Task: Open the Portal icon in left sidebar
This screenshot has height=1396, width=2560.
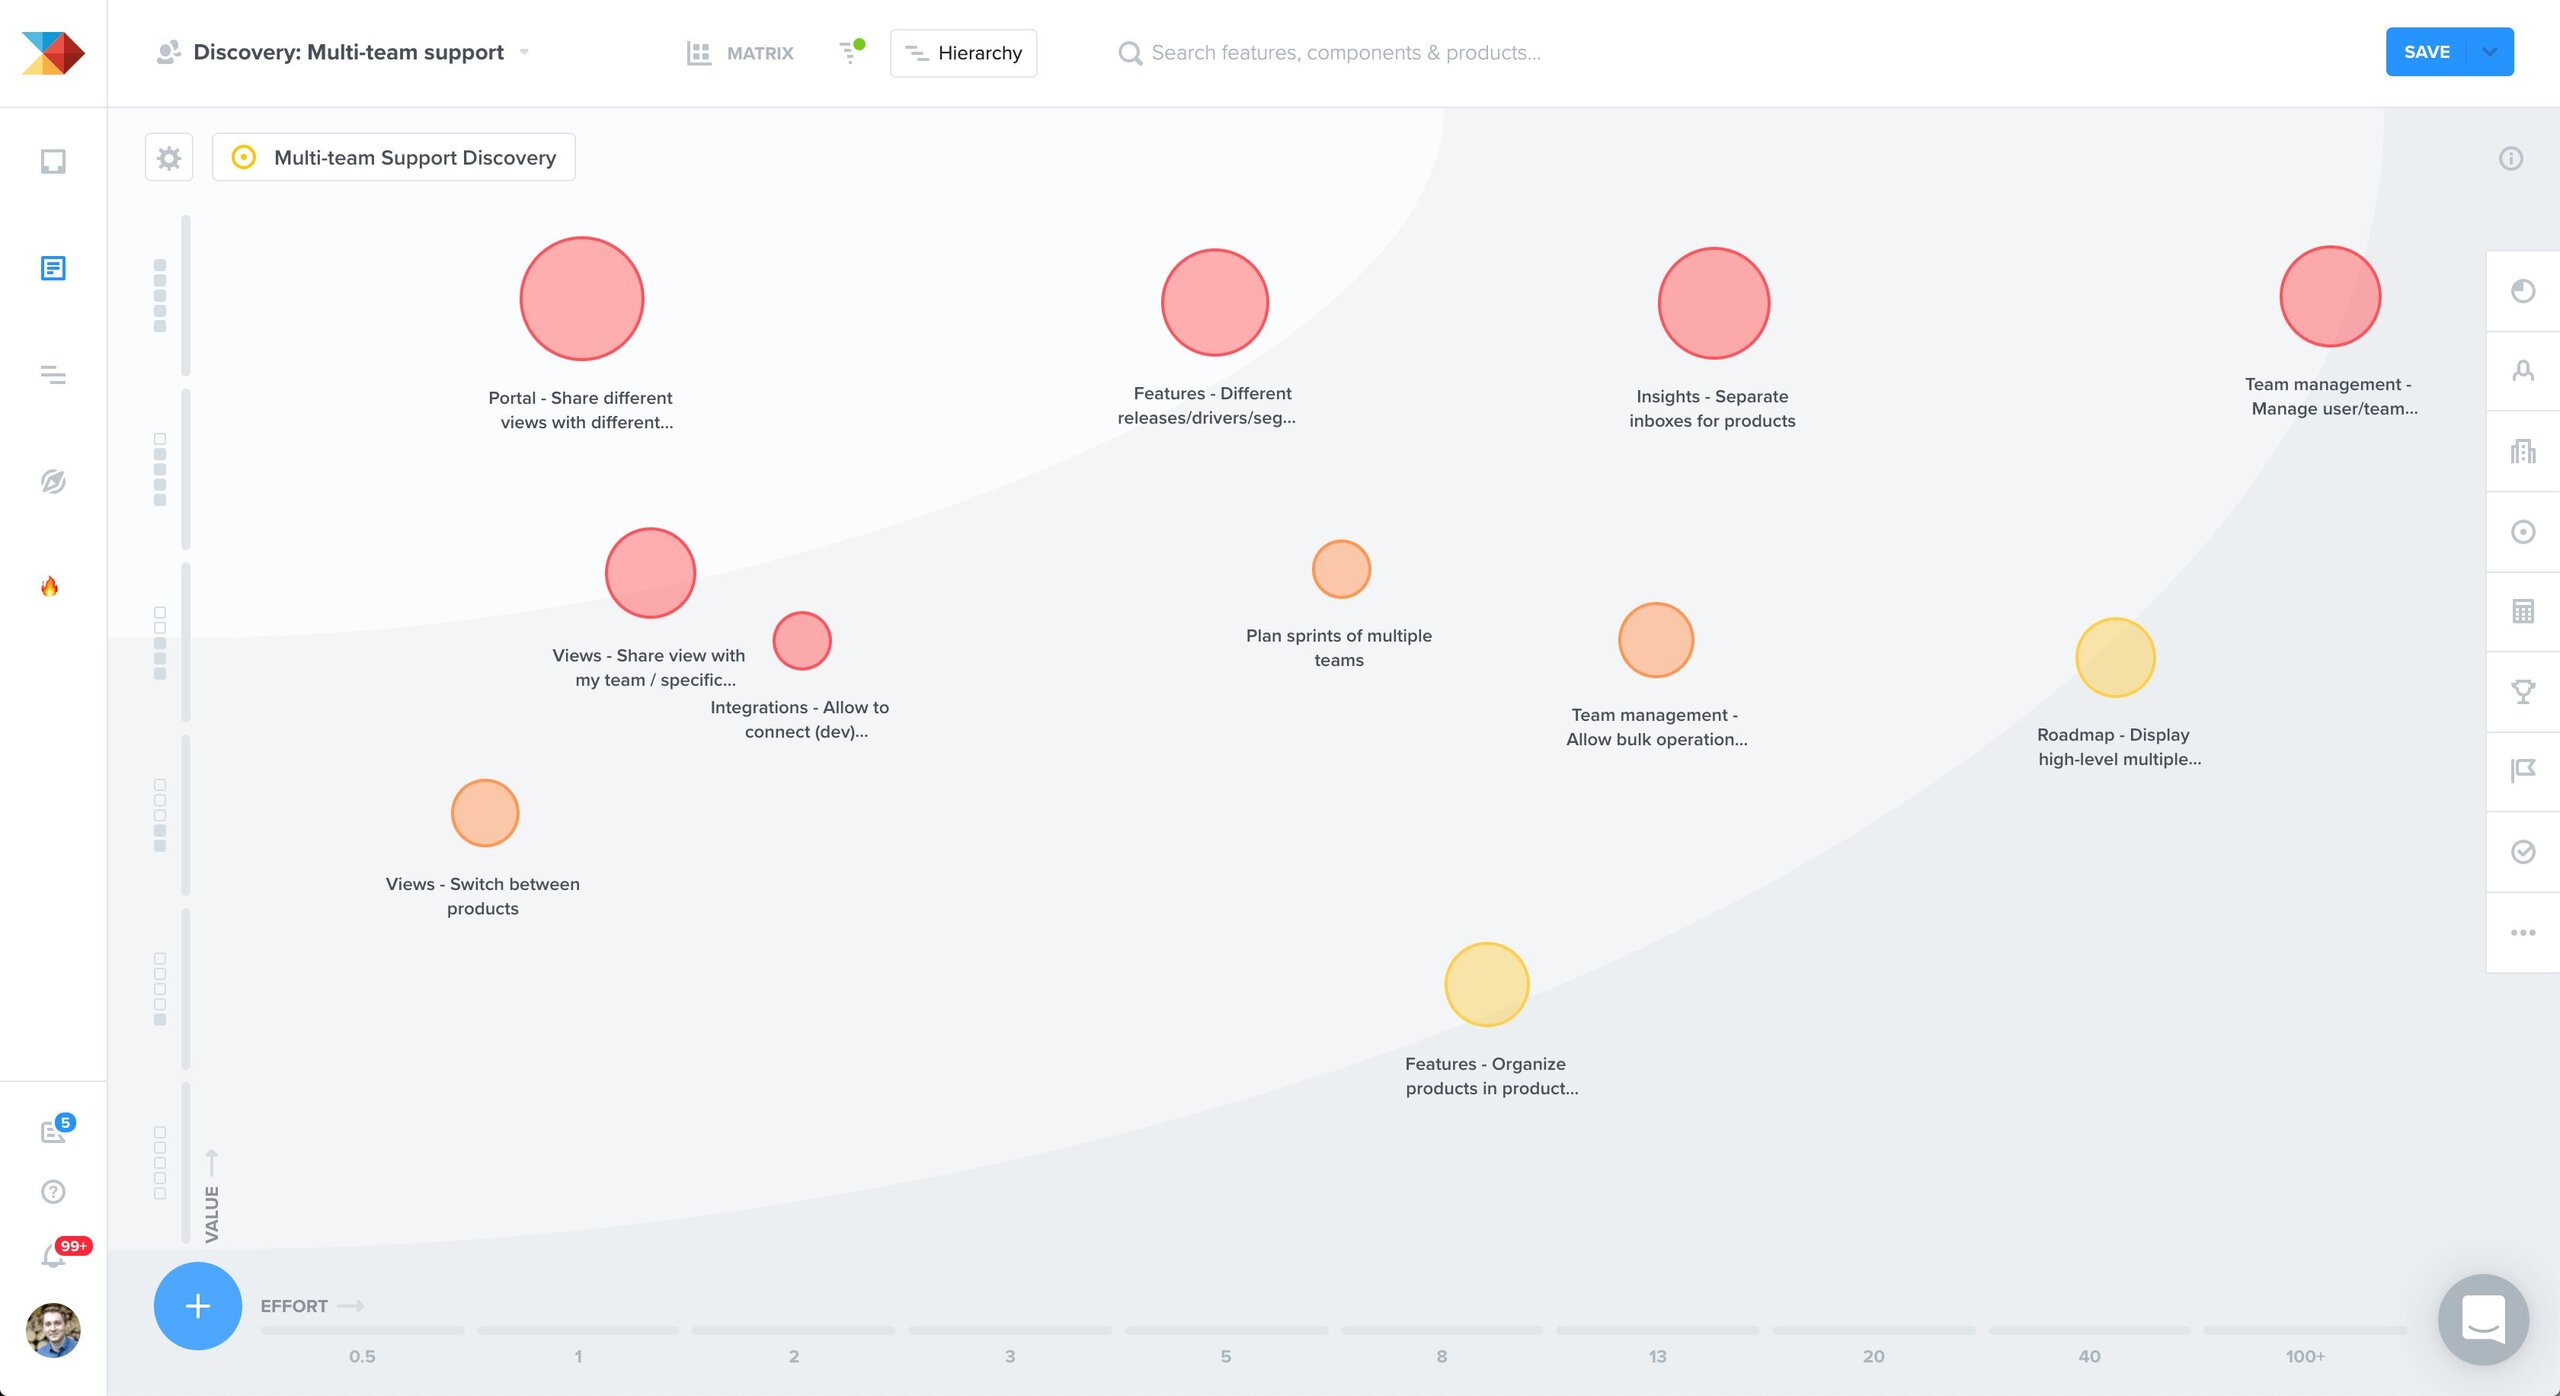Action: click(52, 160)
